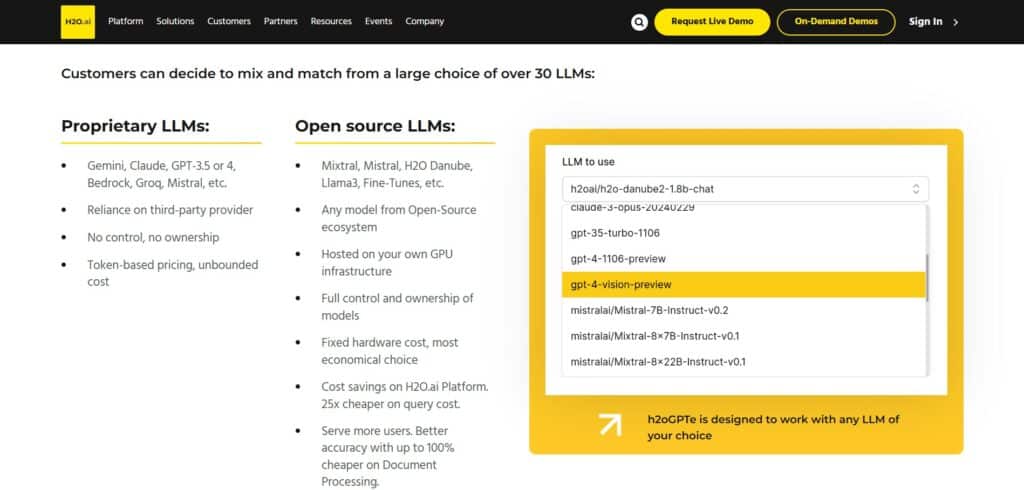Select gpt-35-turbo-1106 from the list
This screenshot has width=1024, height=490.
tap(744, 233)
